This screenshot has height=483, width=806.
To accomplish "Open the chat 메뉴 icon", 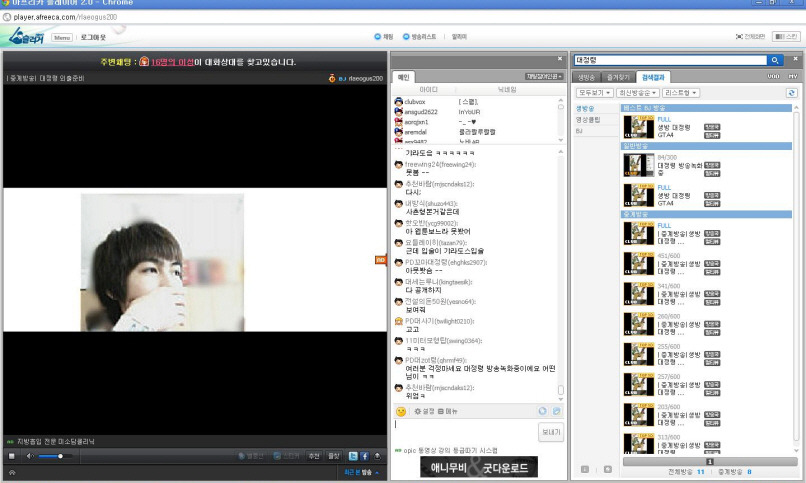I will point(448,411).
